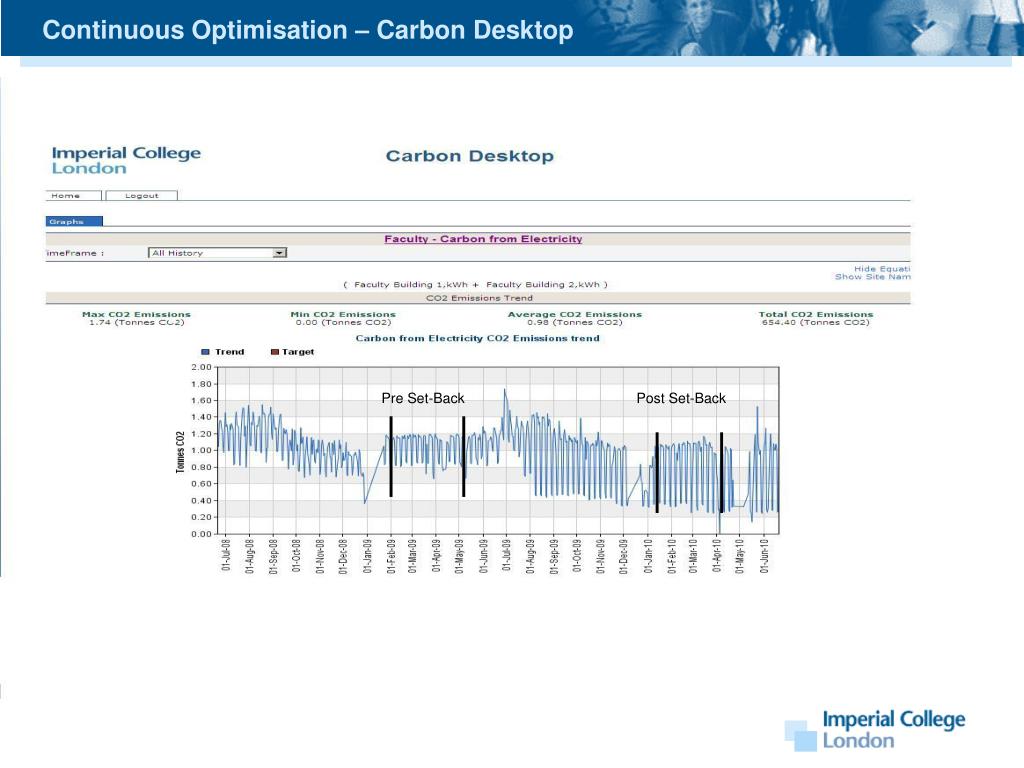Click the 01-Jul-09 x-axis date label

tap(507, 555)
